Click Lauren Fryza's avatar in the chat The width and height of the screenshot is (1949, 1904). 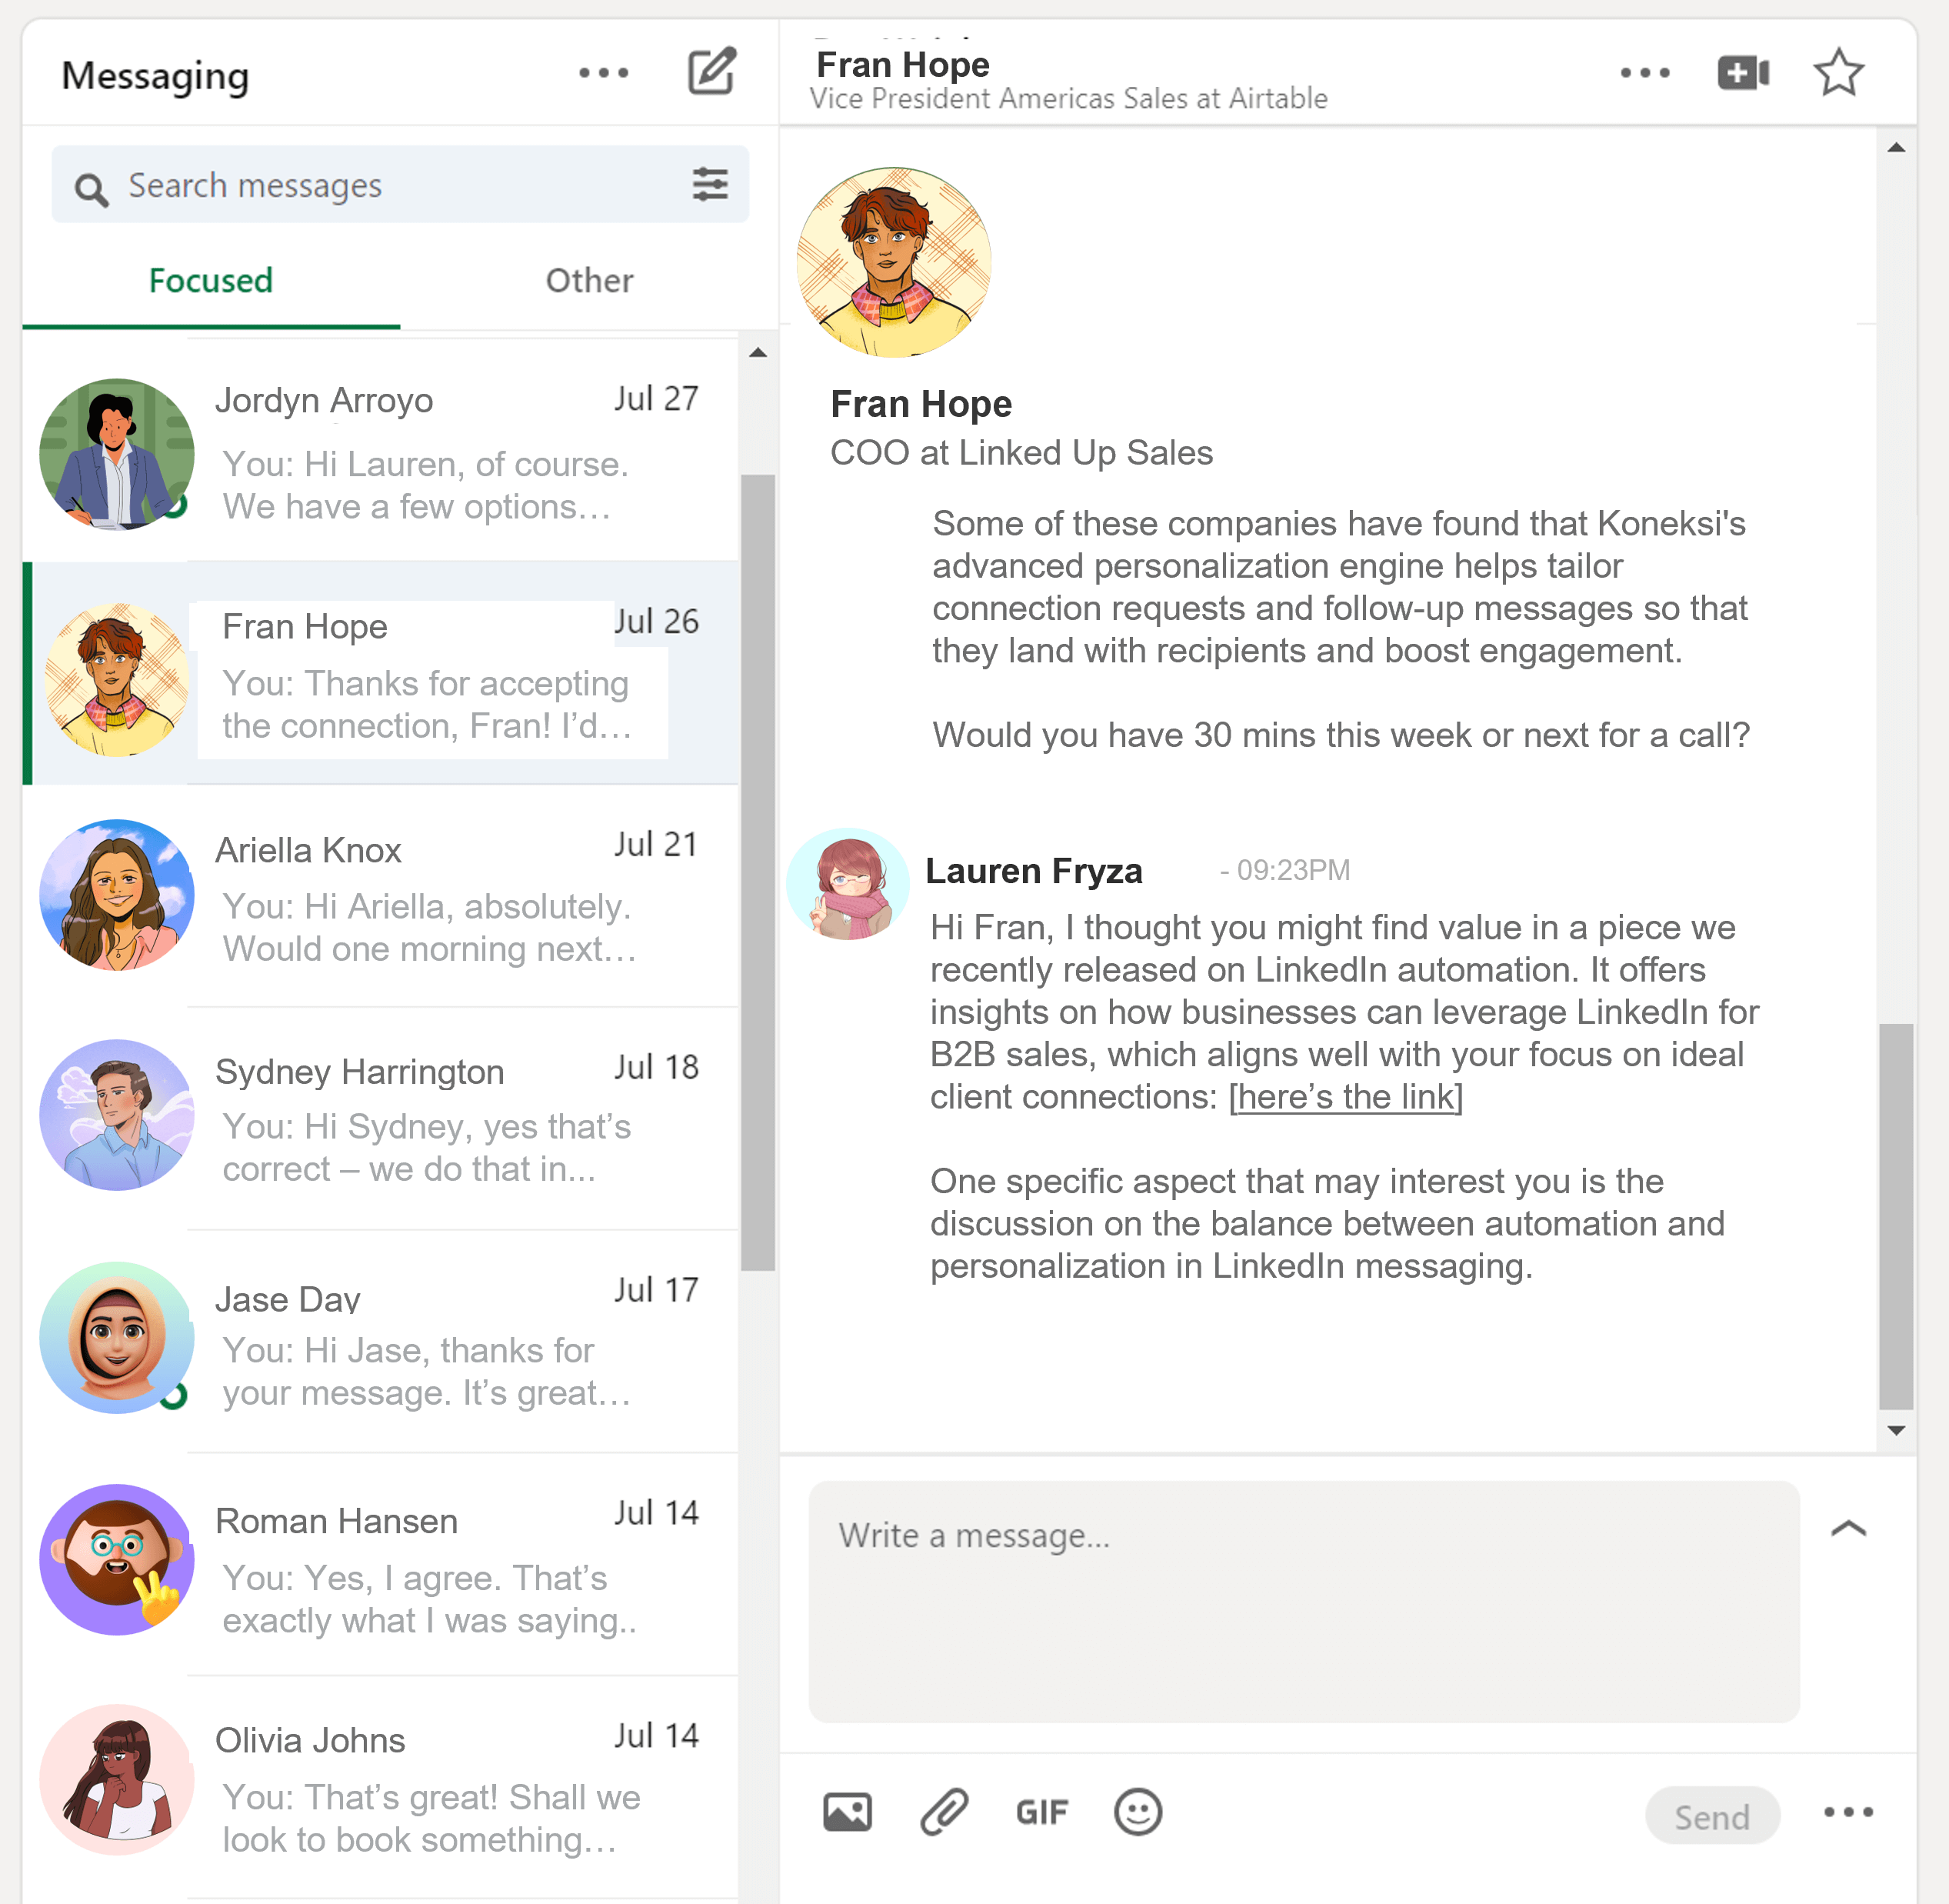click(x=847, y=885)
